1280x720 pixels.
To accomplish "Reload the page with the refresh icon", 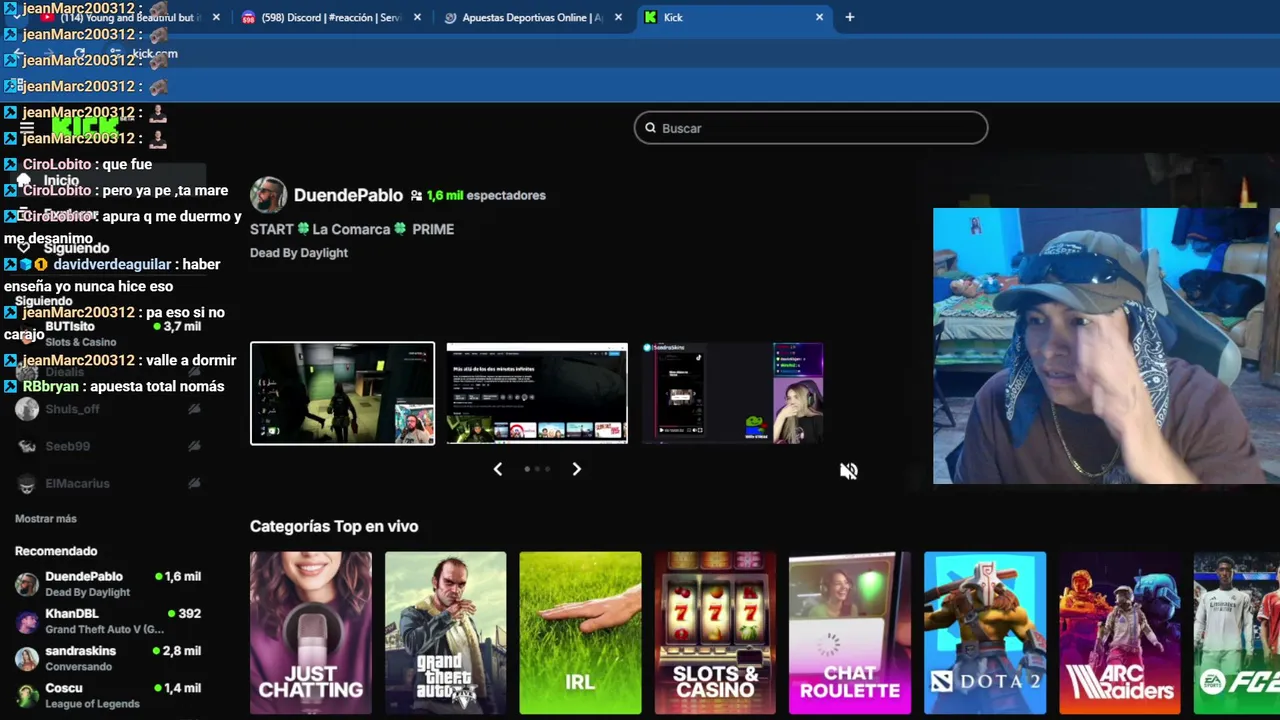I will click(x=79, y=54).
